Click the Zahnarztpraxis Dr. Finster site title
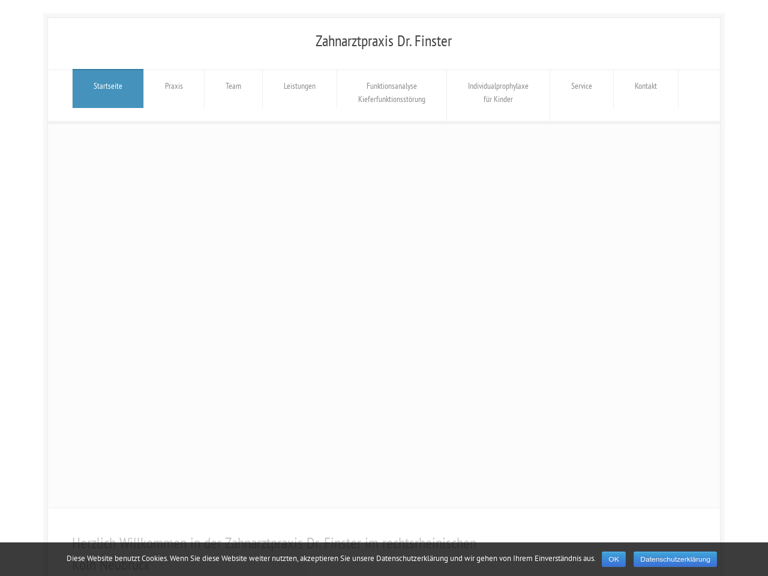Image resolution: width=768 pixels, height=576 pixels. pyautogui.click(x=383, y=41)
